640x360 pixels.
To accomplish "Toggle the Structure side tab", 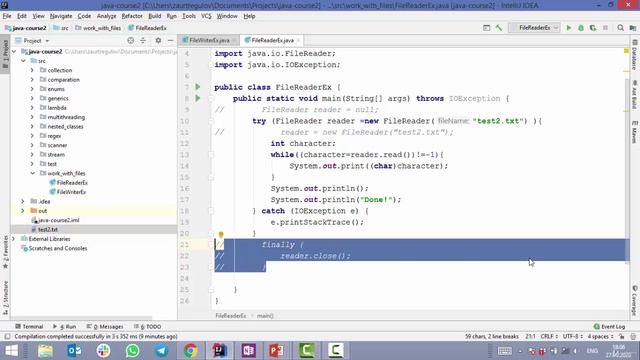I will coord(5,298).
